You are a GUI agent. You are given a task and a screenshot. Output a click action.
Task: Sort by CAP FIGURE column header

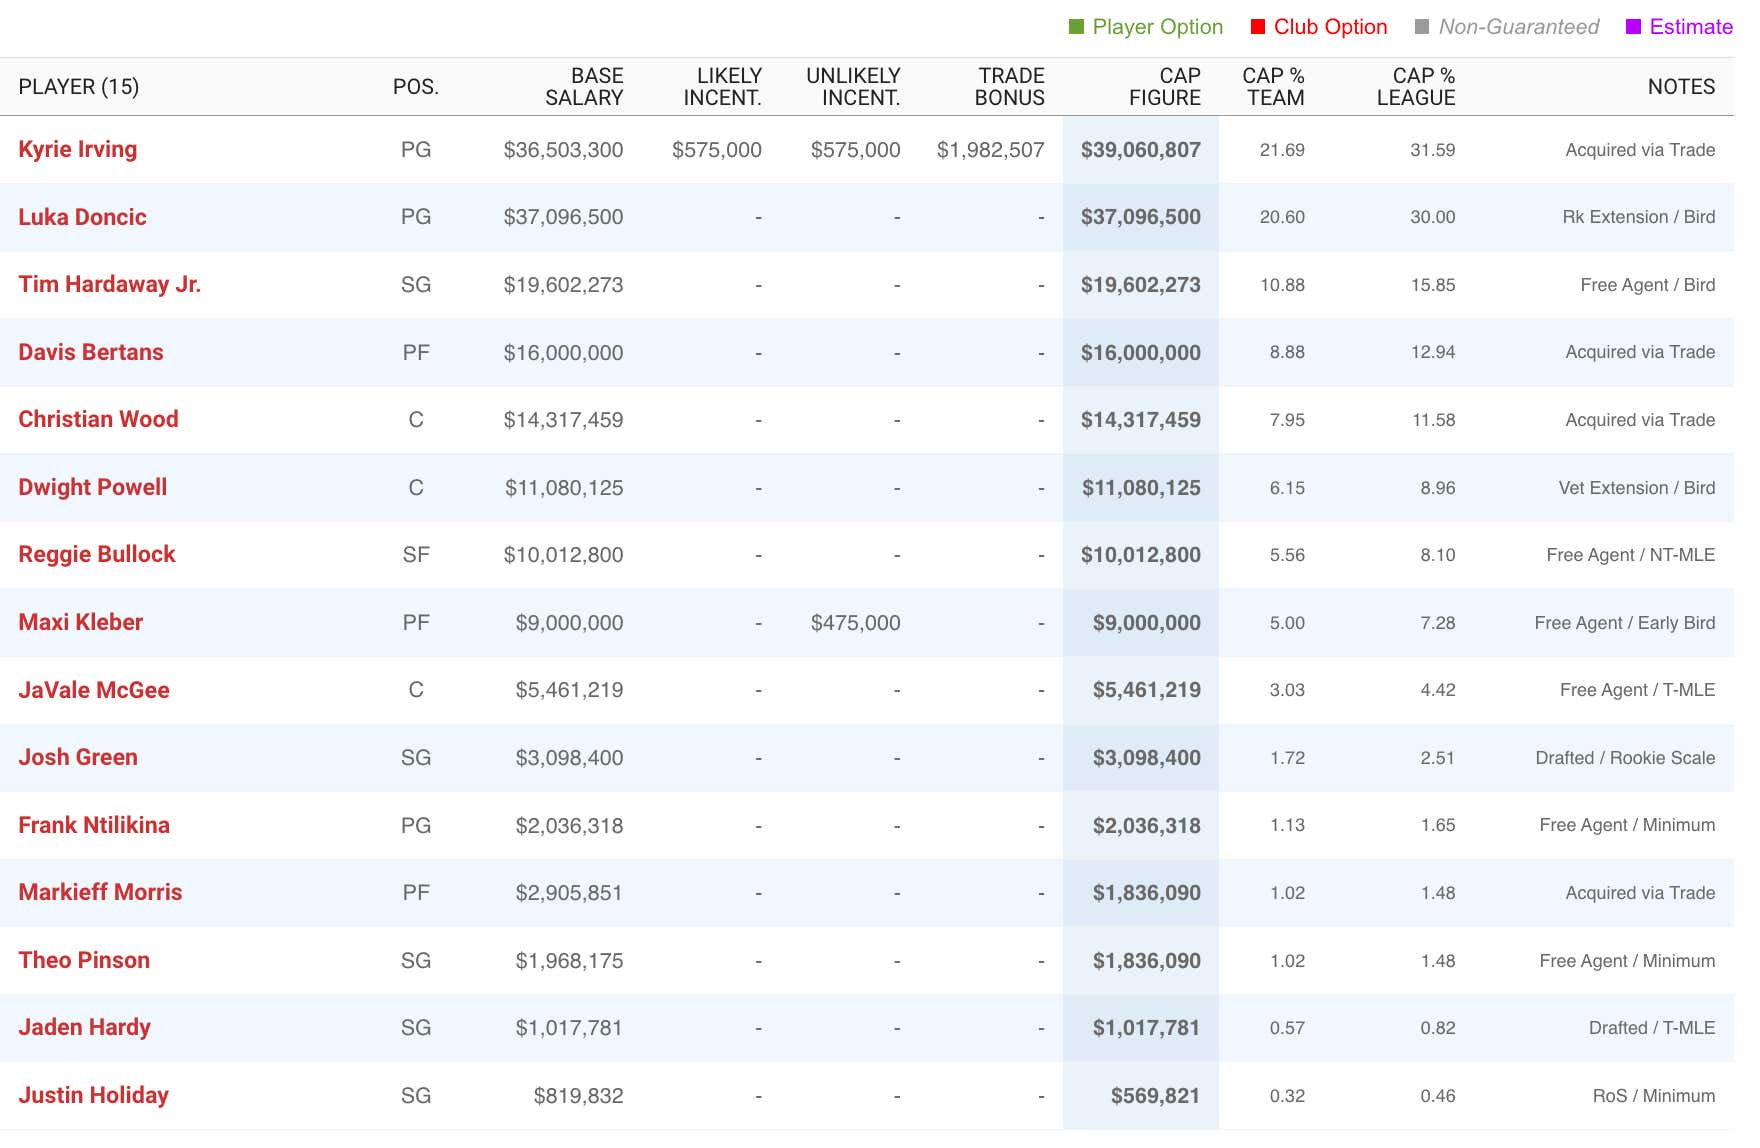point(1165,87)
